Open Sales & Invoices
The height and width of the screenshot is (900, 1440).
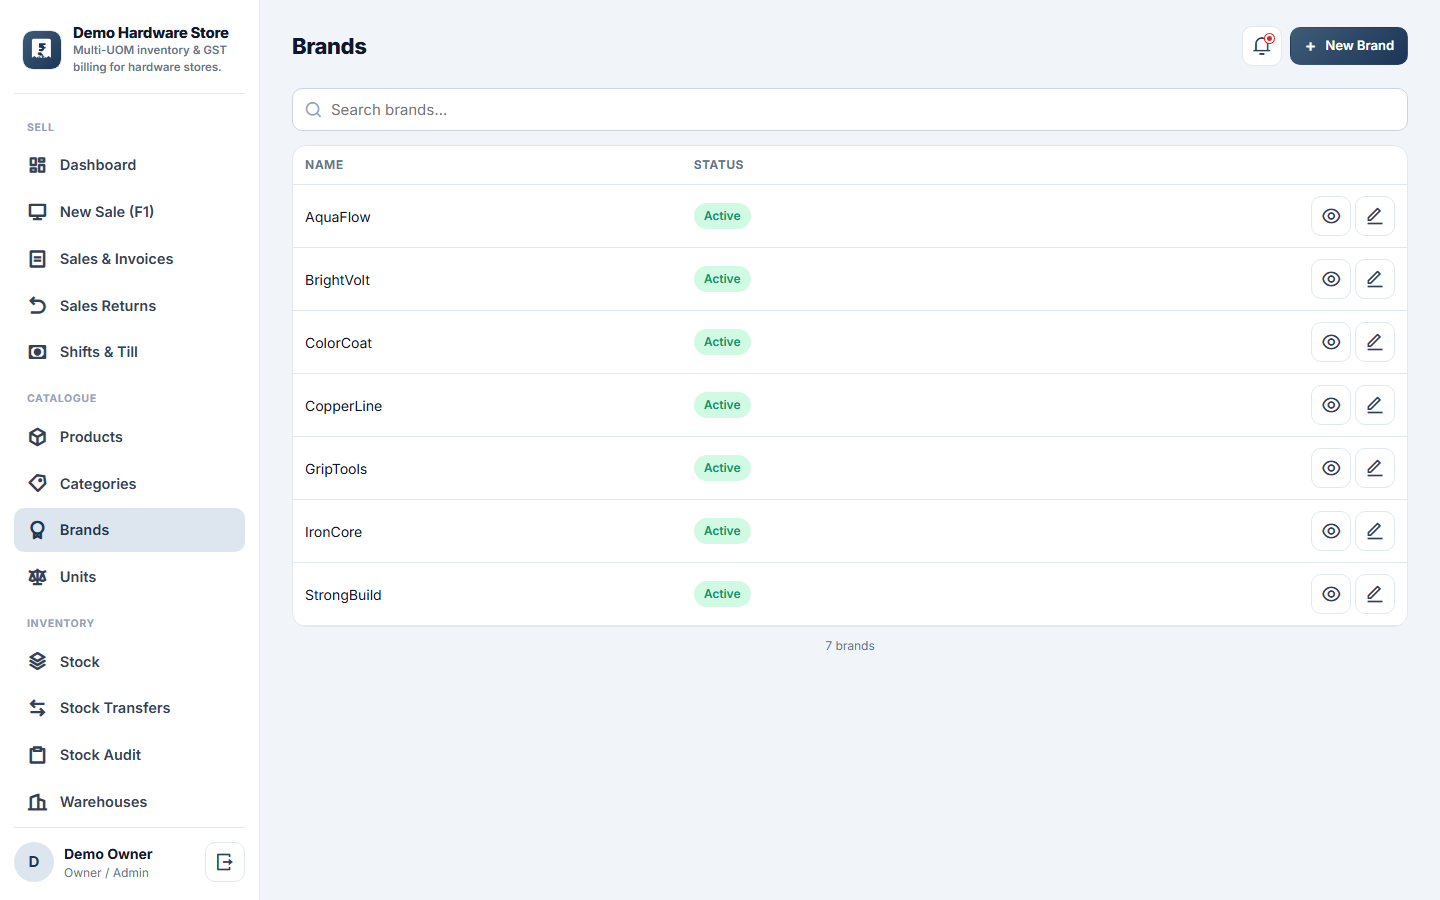[129, 259]
